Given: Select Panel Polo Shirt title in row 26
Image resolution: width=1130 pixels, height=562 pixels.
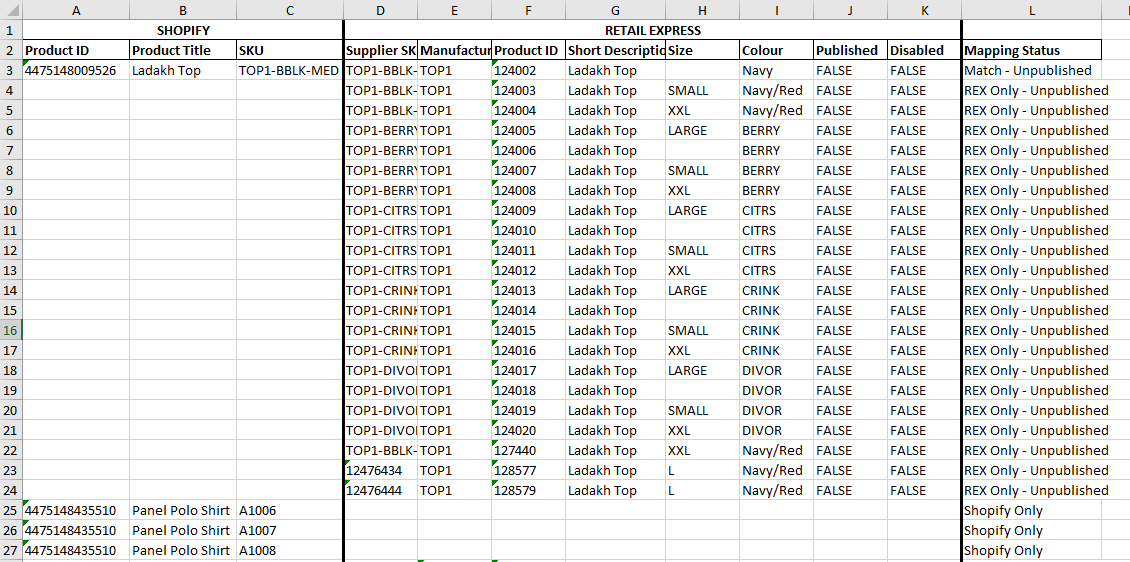Looking at the screenshot, I should 183,530.
